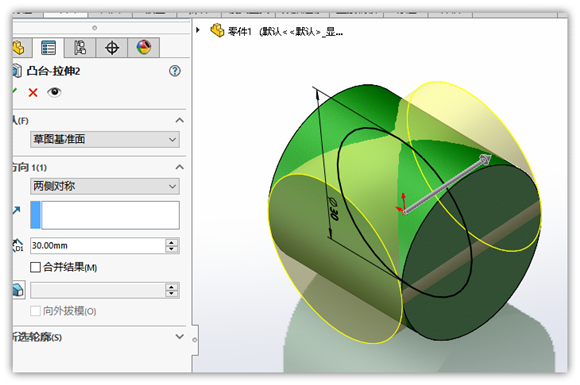The width and height of the screenshot is (580, 385).
Task: Increase depth with the spinner up arrow
Action: (x=172, y=242)
